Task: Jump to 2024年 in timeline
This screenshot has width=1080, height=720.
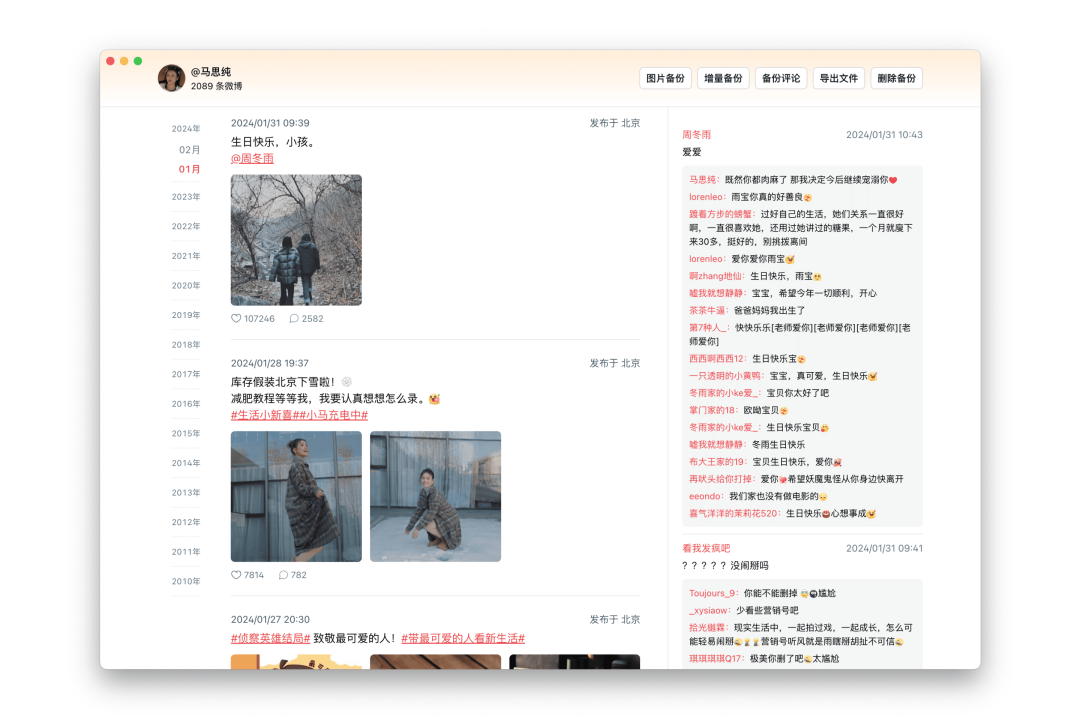Action: 186,129
